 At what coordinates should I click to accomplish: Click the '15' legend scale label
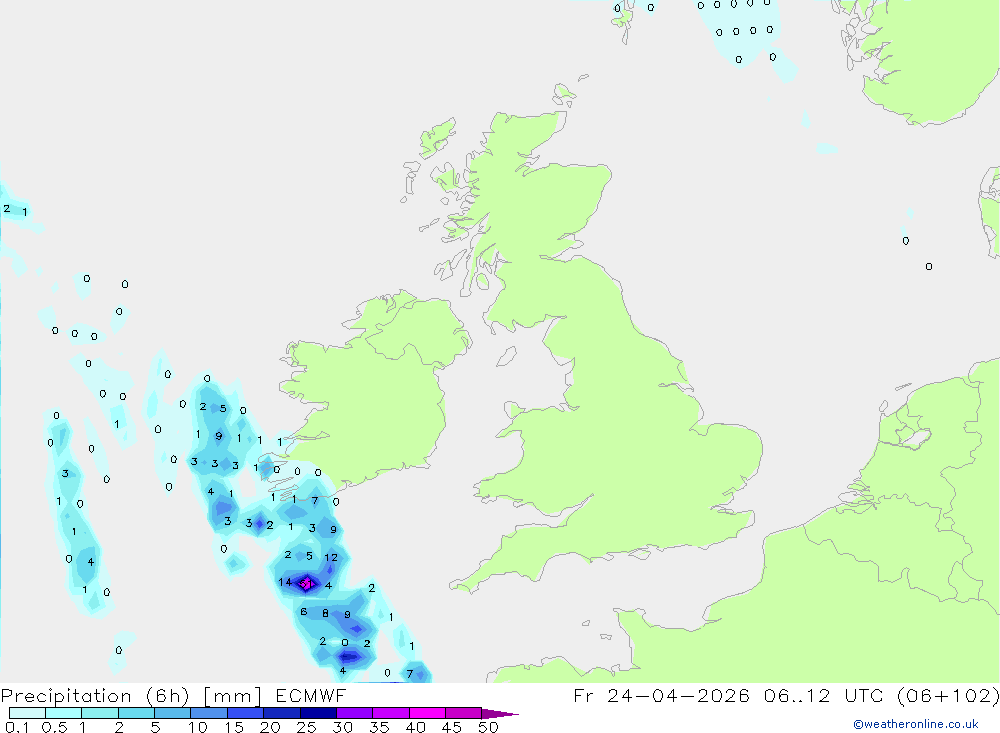[234, 727]
